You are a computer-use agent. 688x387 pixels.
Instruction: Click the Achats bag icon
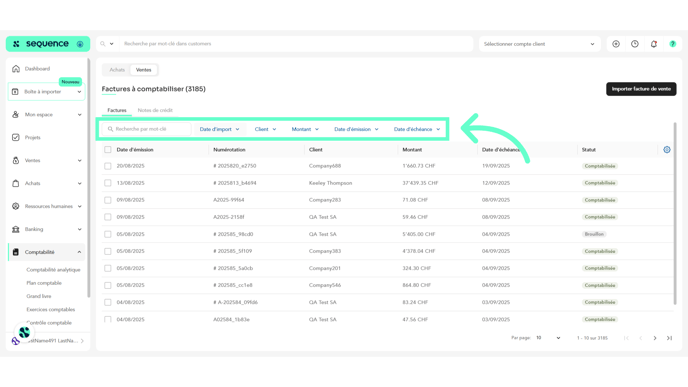pyautogui.click(x=16, y=183)
